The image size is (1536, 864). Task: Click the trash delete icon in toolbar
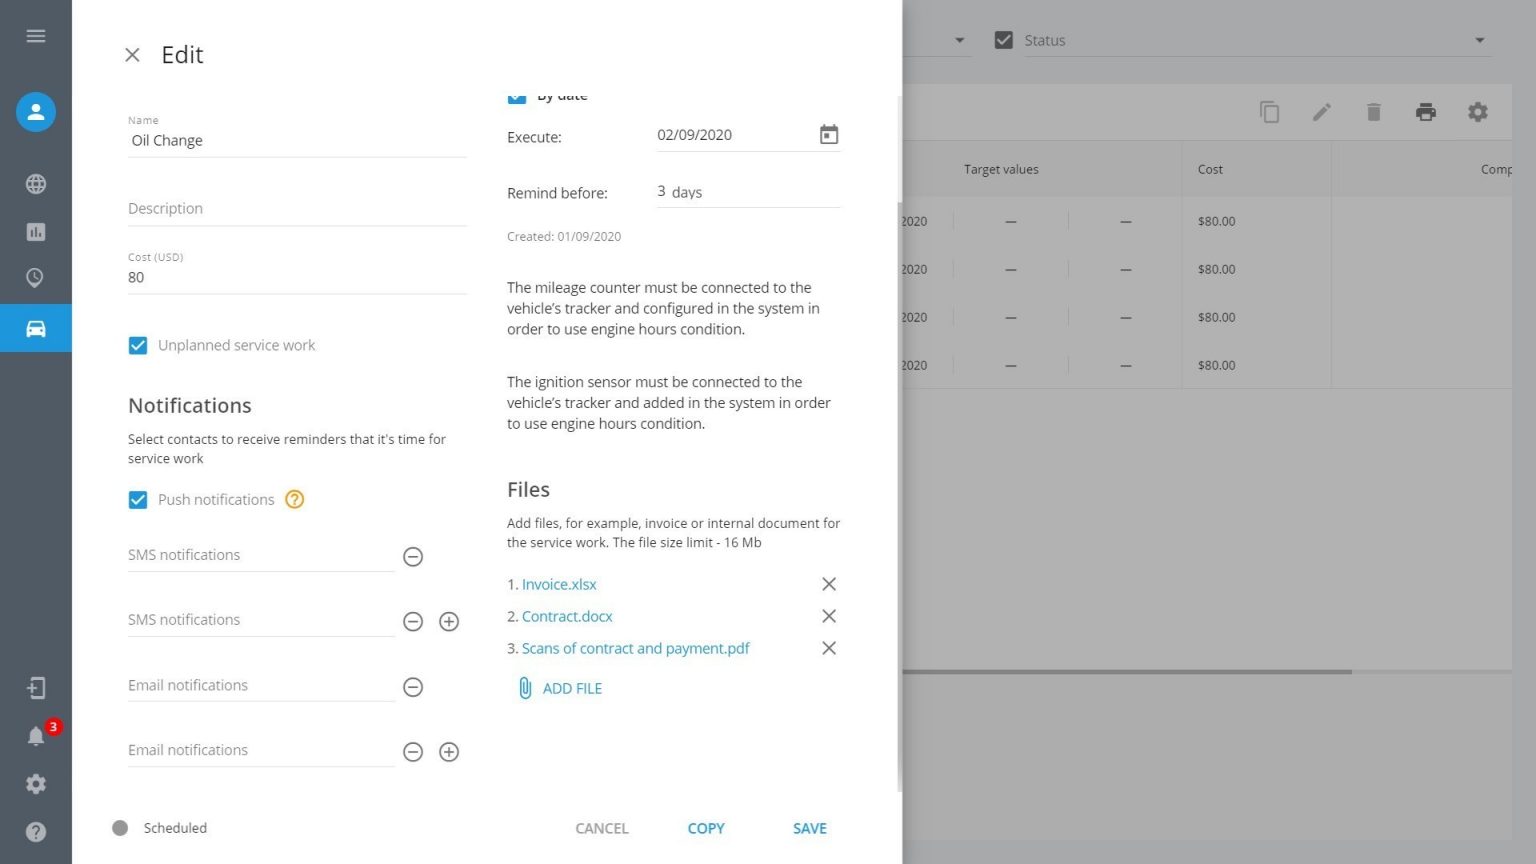click(1374, 112)
